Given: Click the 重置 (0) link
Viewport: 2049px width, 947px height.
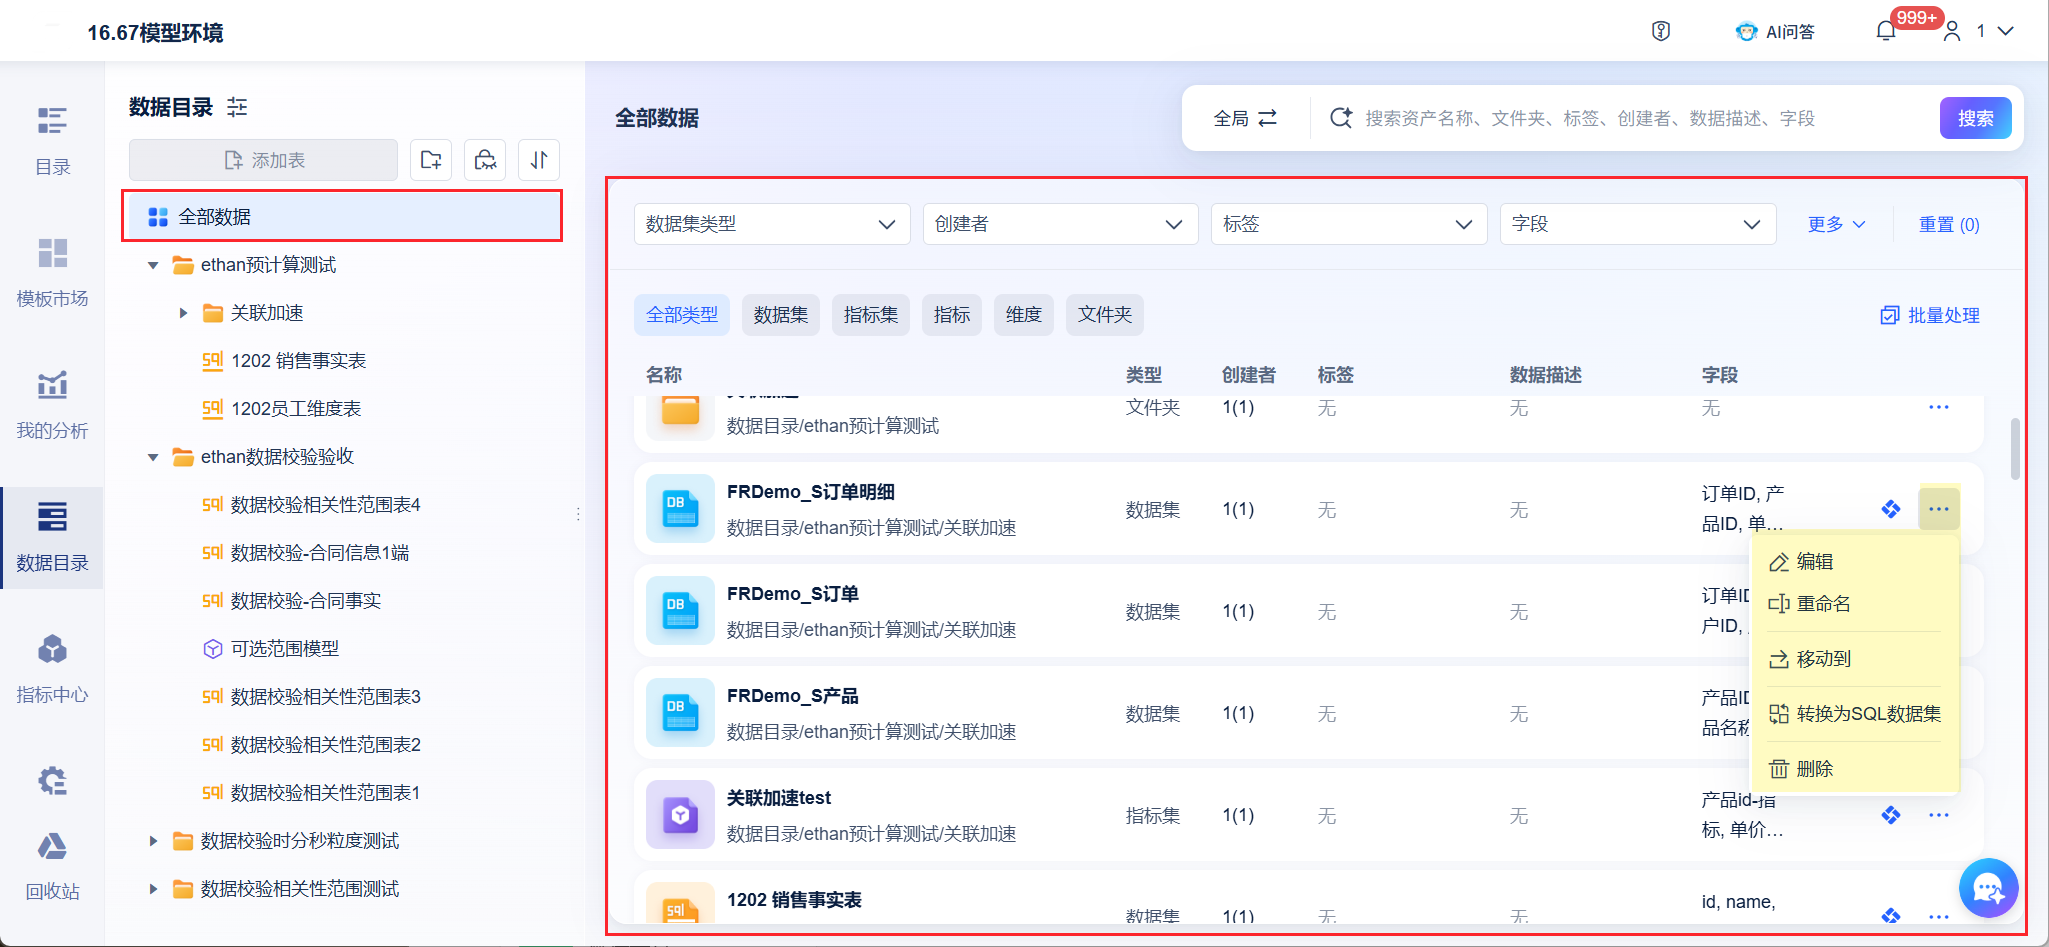Looking at the screenshot, I should pos(1948,225).
